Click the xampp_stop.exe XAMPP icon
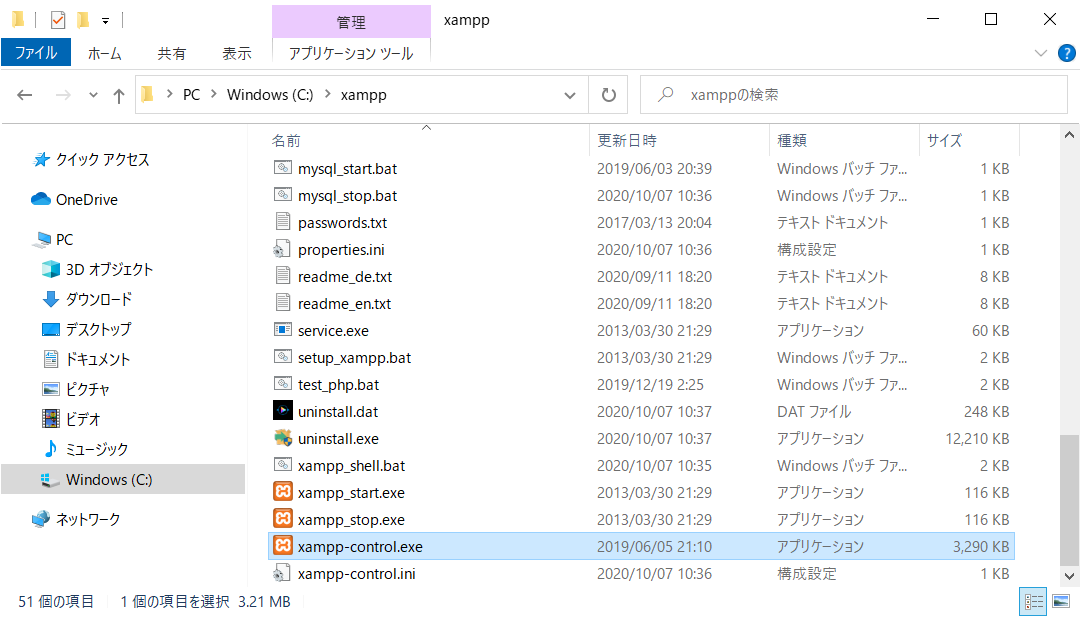This screenshot has width=1081, height=617. [283, 518]
